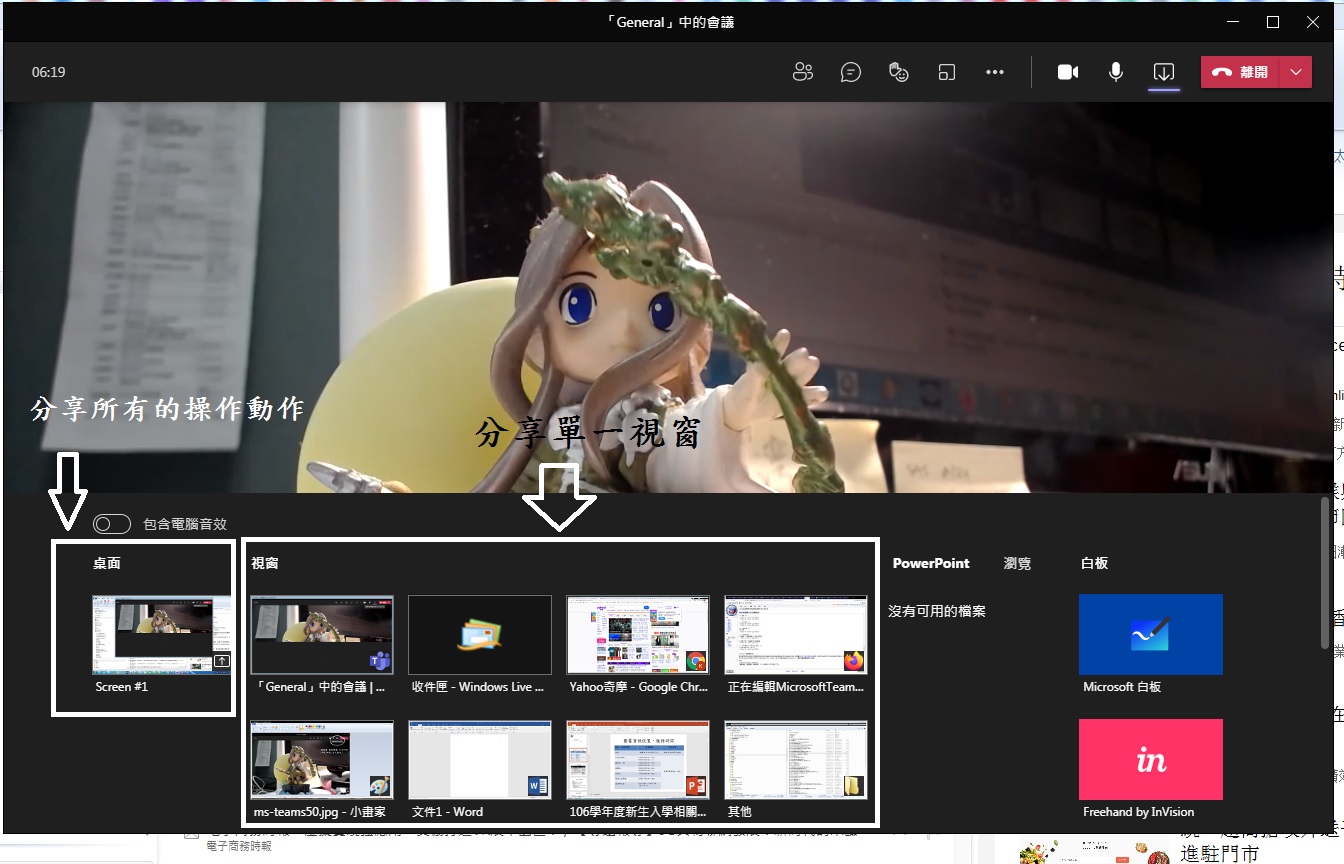Open the meeting chat icon
The image size is (1344, 864).
(851, 72)
